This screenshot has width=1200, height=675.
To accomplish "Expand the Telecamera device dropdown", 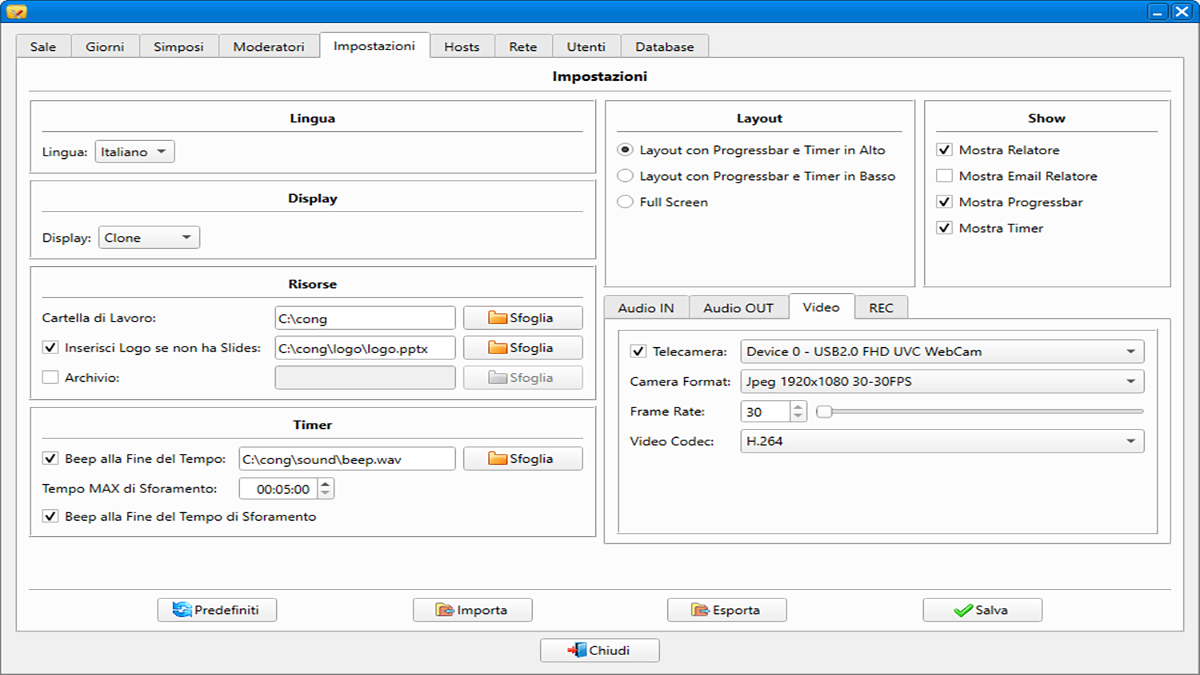I will (942, 352).
